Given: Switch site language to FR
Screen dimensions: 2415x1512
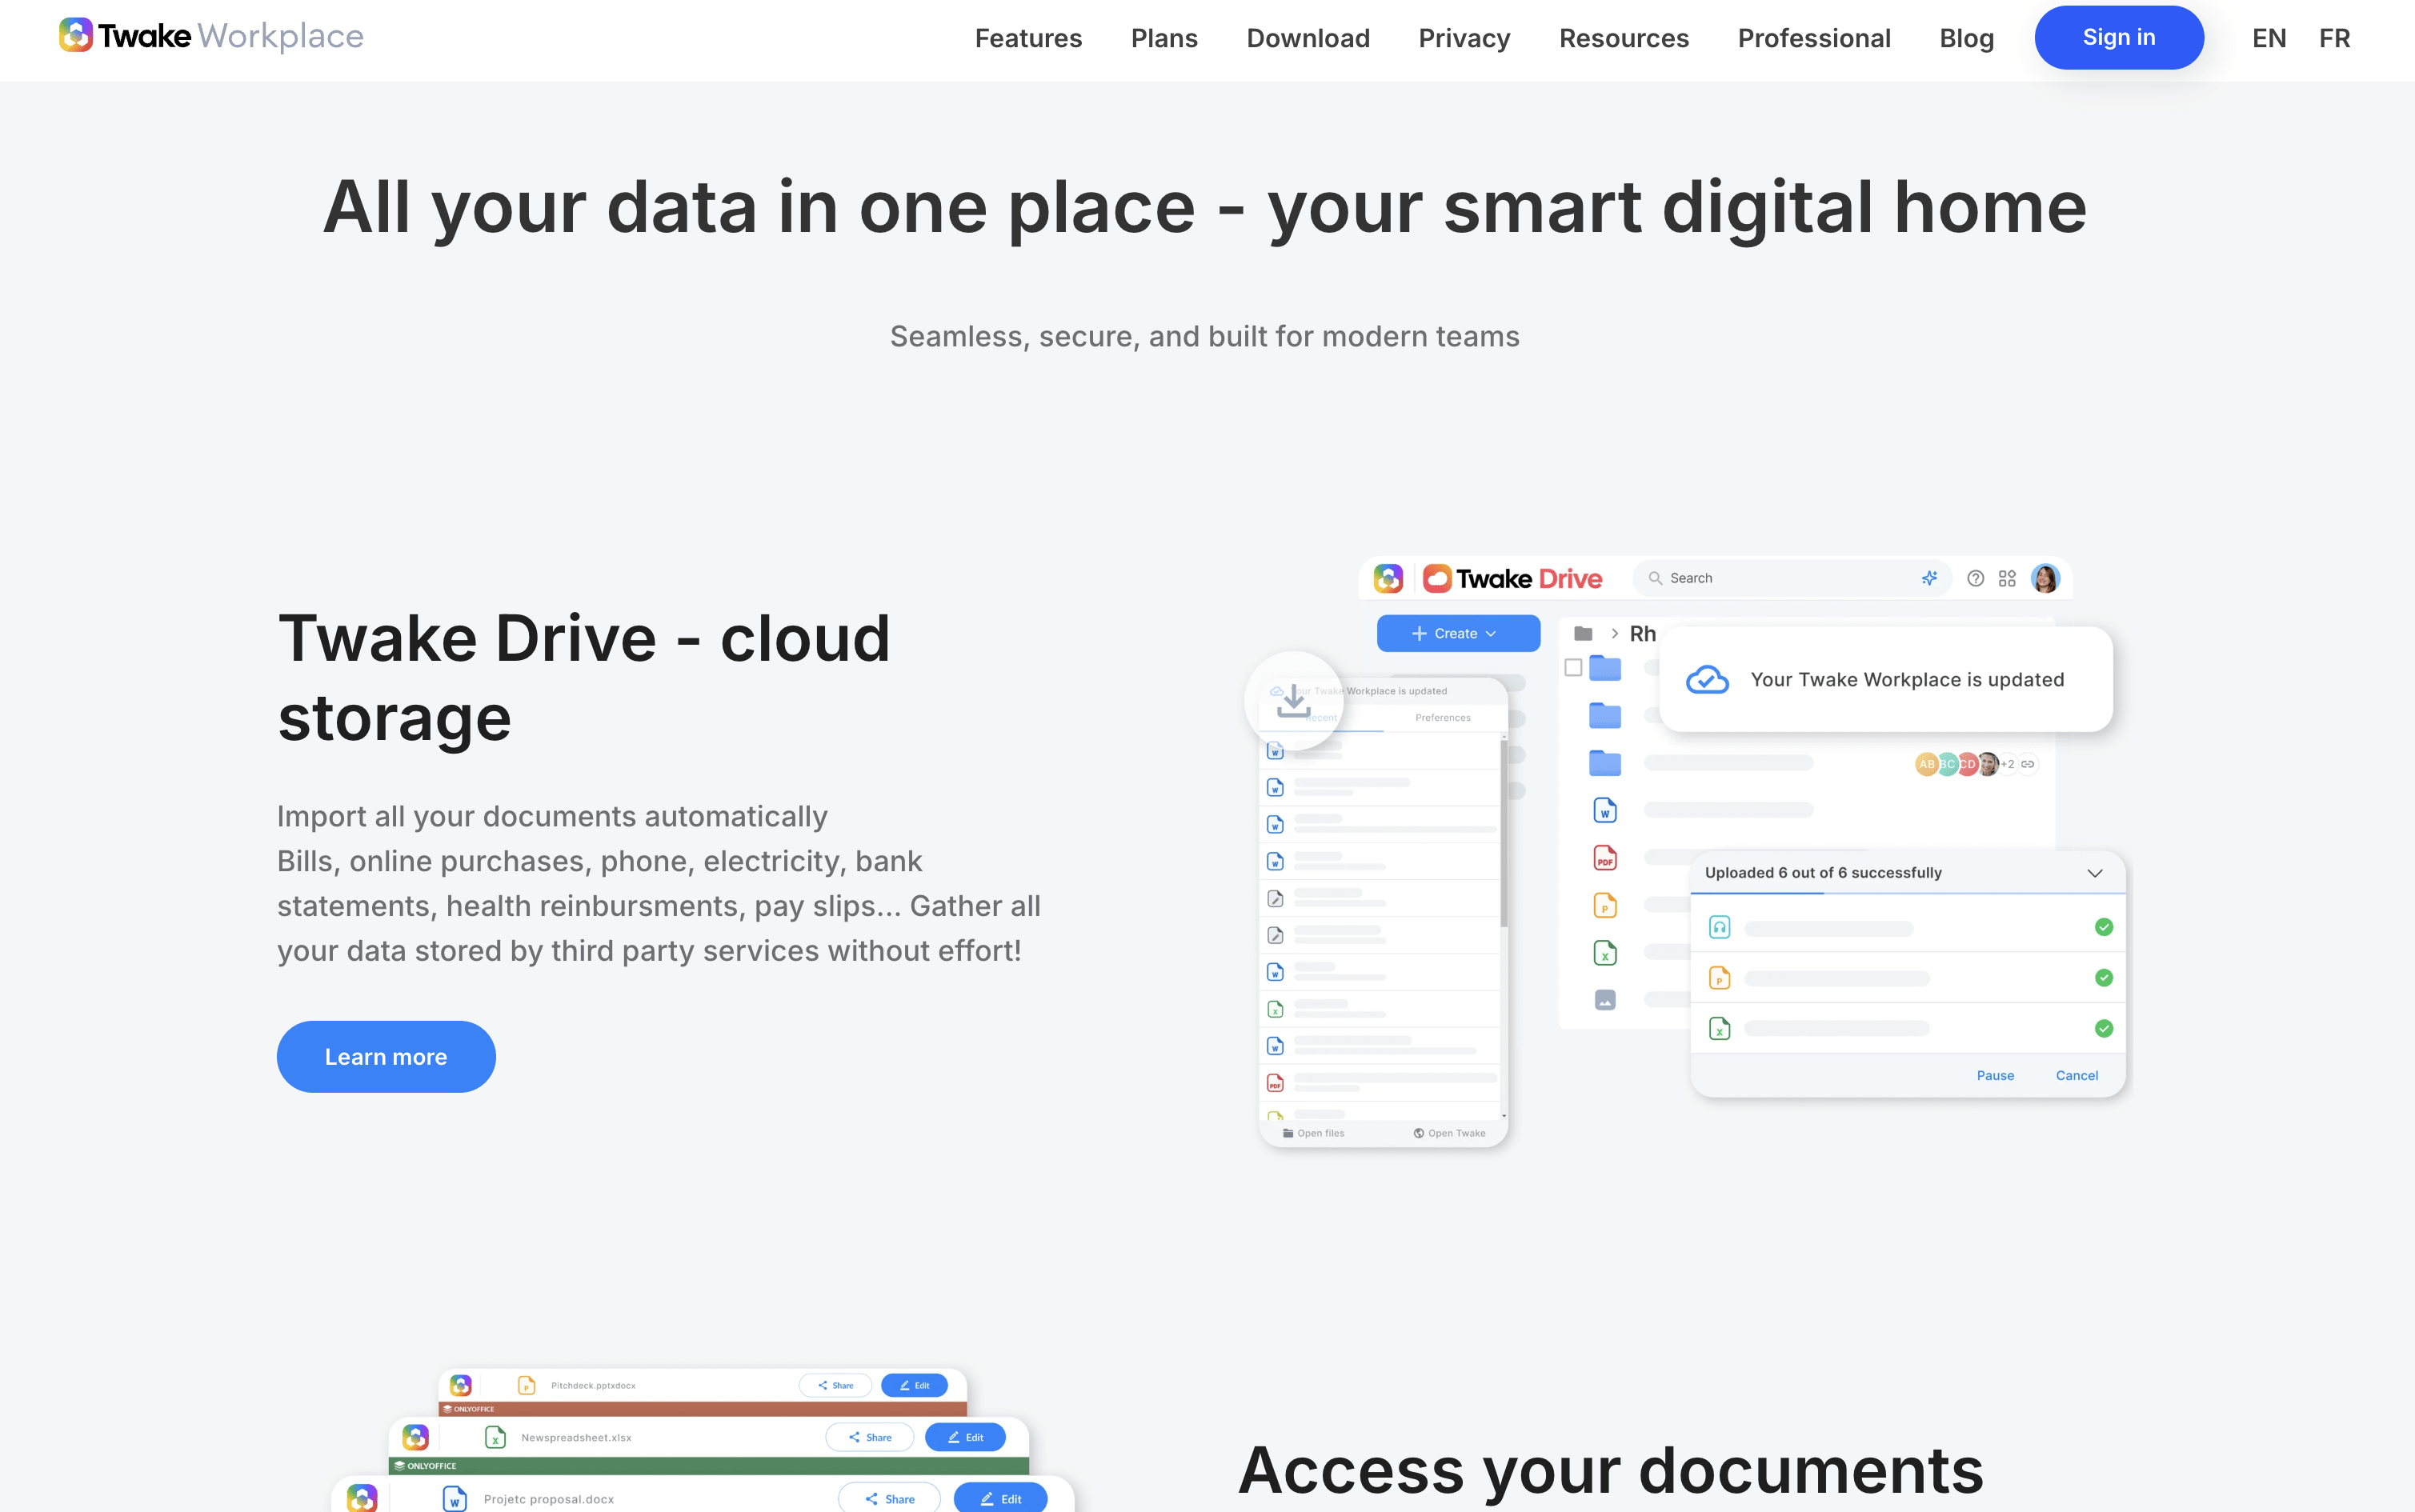Looking at the screenshot, I should 2334,38.
